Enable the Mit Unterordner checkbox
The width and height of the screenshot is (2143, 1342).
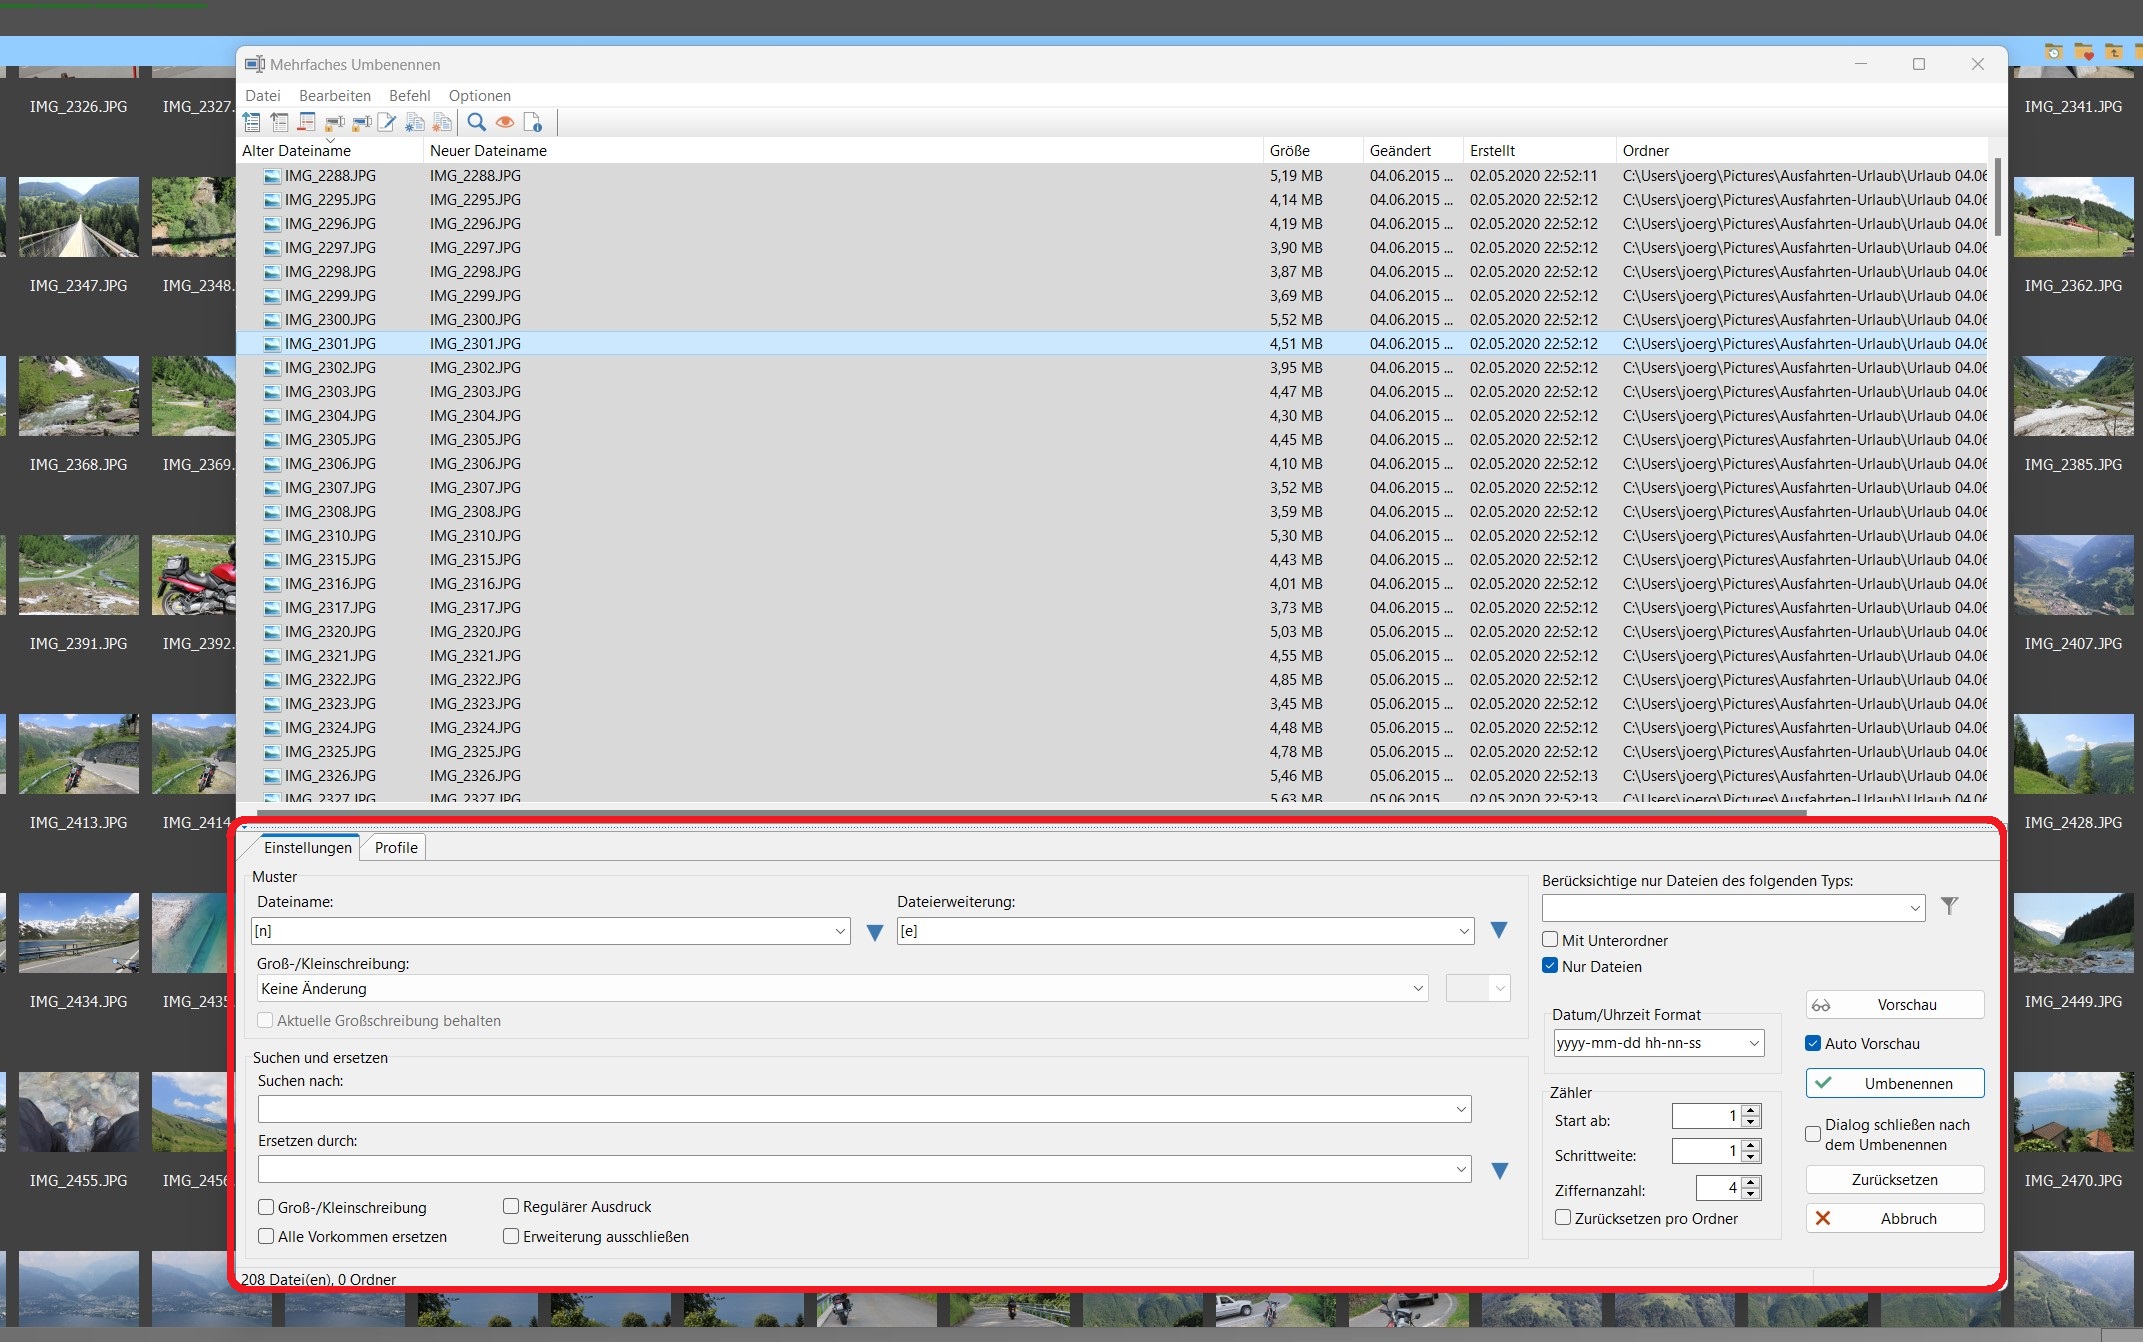(x=1550, y=940)
